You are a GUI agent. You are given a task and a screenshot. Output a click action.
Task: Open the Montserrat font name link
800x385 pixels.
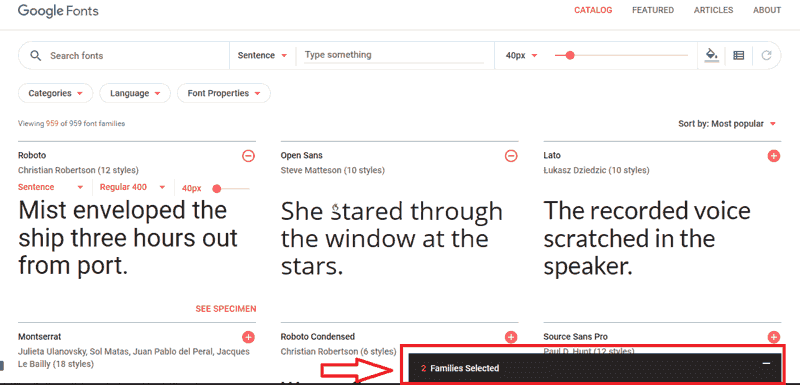(40, 337)
